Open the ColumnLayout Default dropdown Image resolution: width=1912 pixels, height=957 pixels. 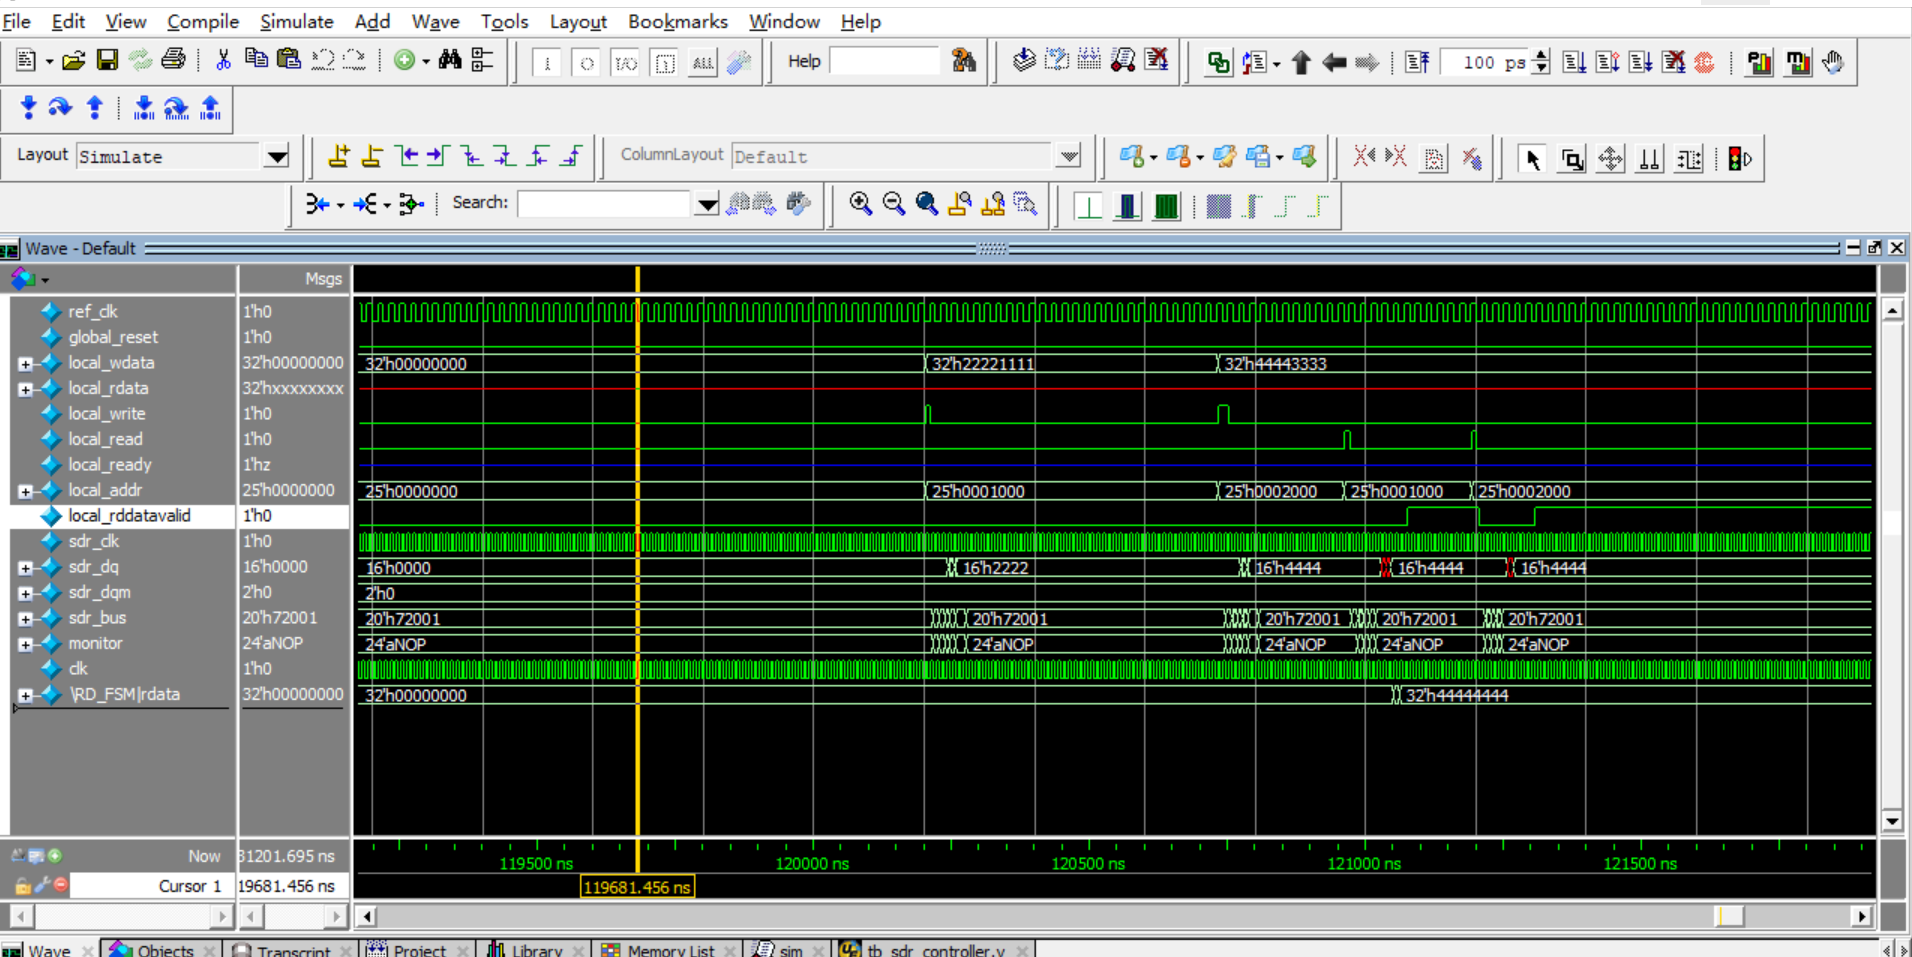1069,156
